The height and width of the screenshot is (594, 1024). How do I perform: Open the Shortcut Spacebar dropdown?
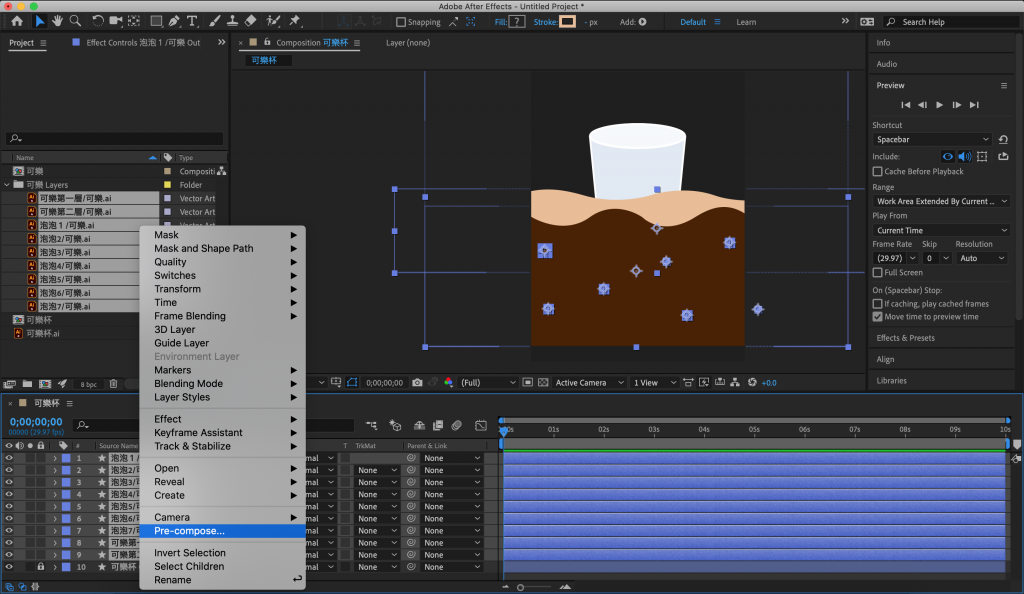tap(932, 140)
